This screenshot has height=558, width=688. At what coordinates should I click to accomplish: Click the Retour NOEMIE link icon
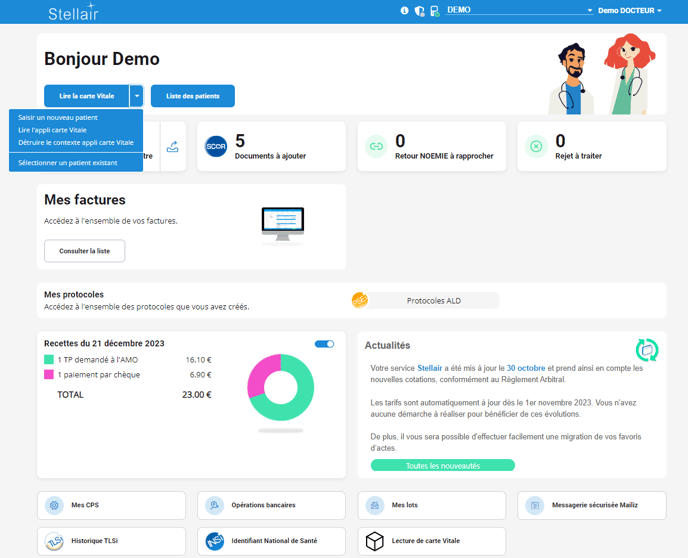[376, 147]
